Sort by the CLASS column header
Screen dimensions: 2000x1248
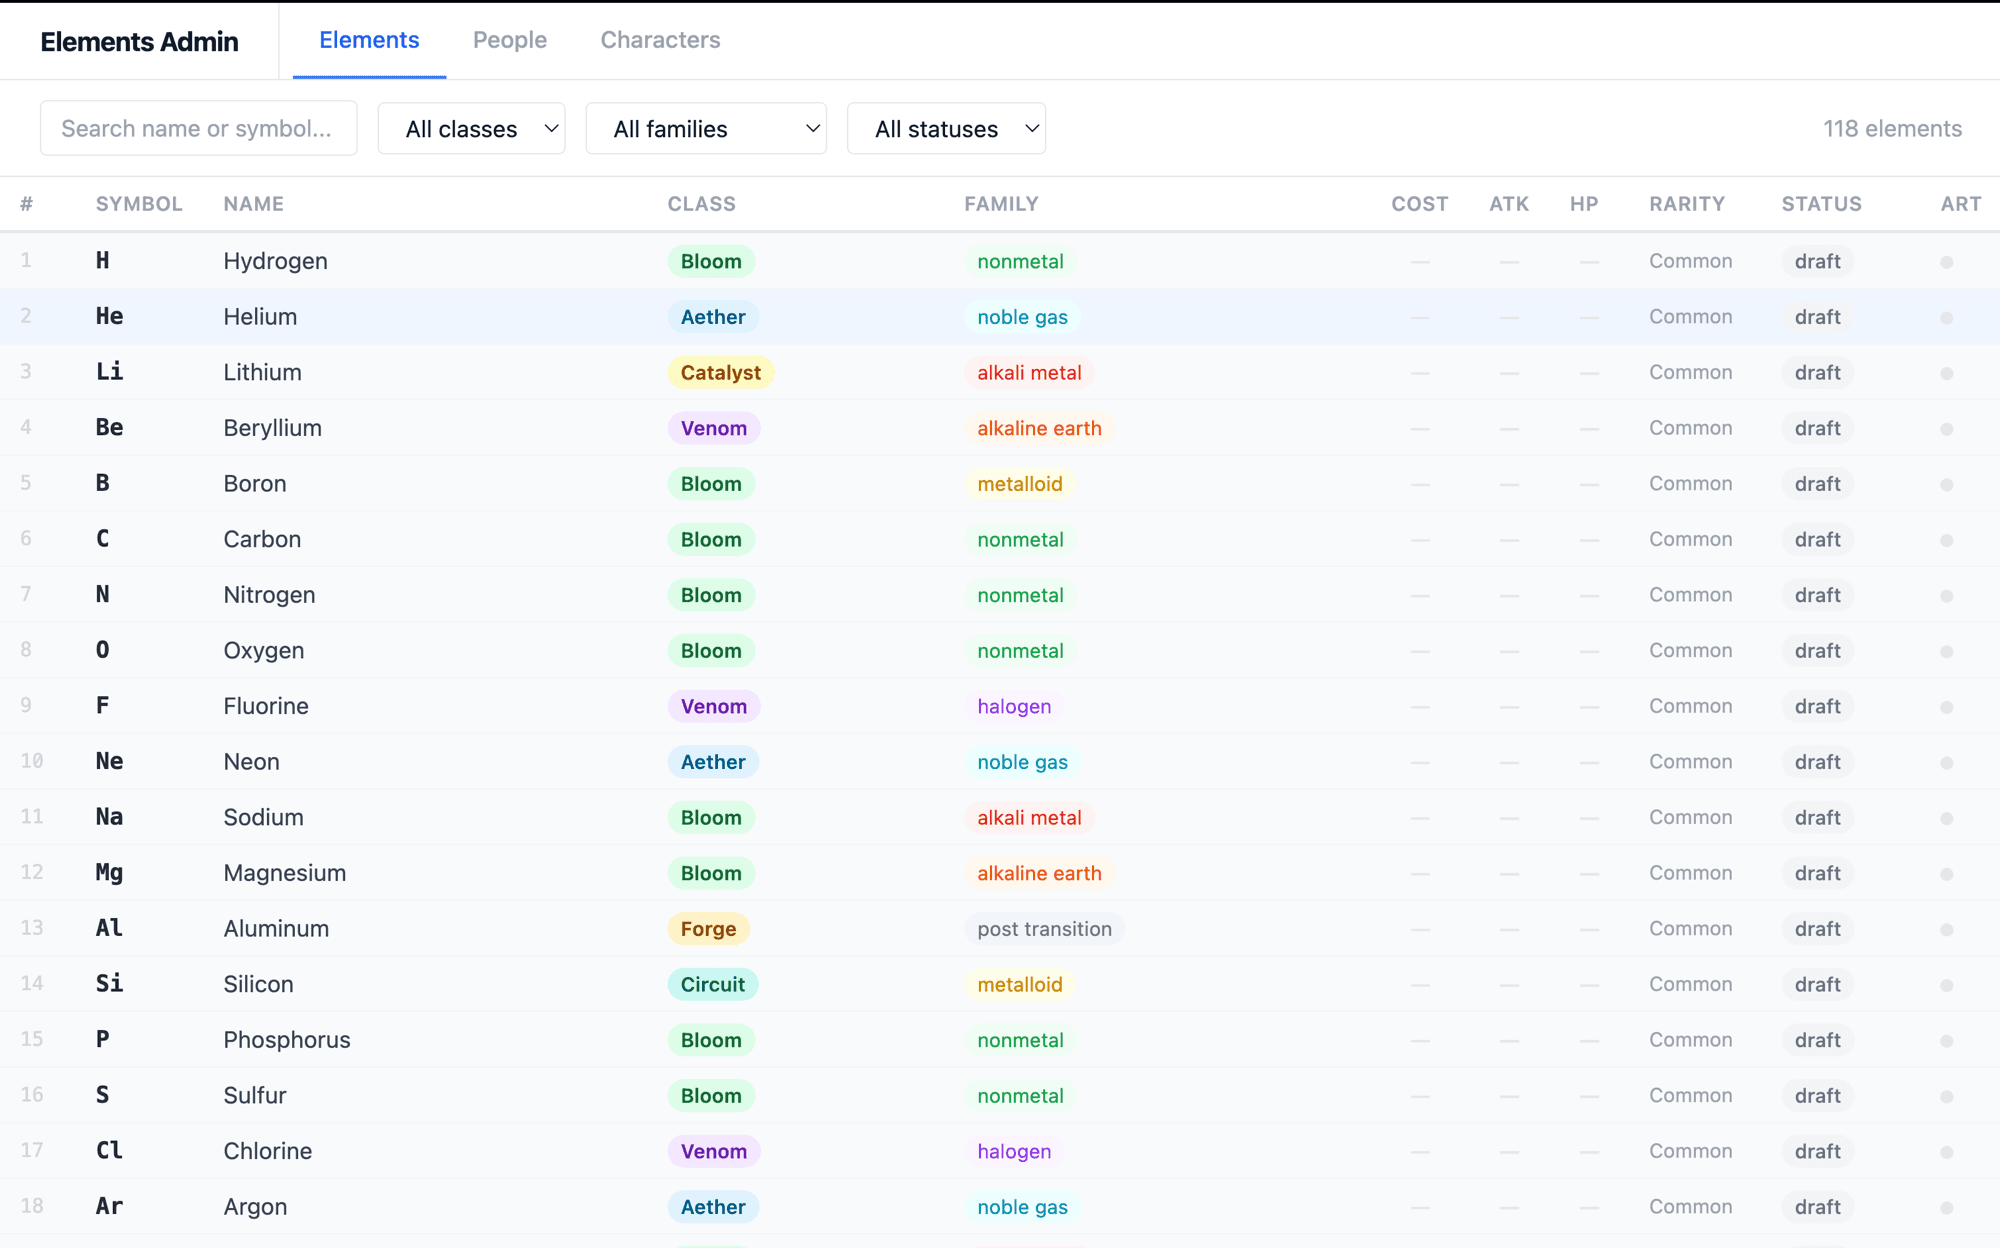tap(702, 204)
